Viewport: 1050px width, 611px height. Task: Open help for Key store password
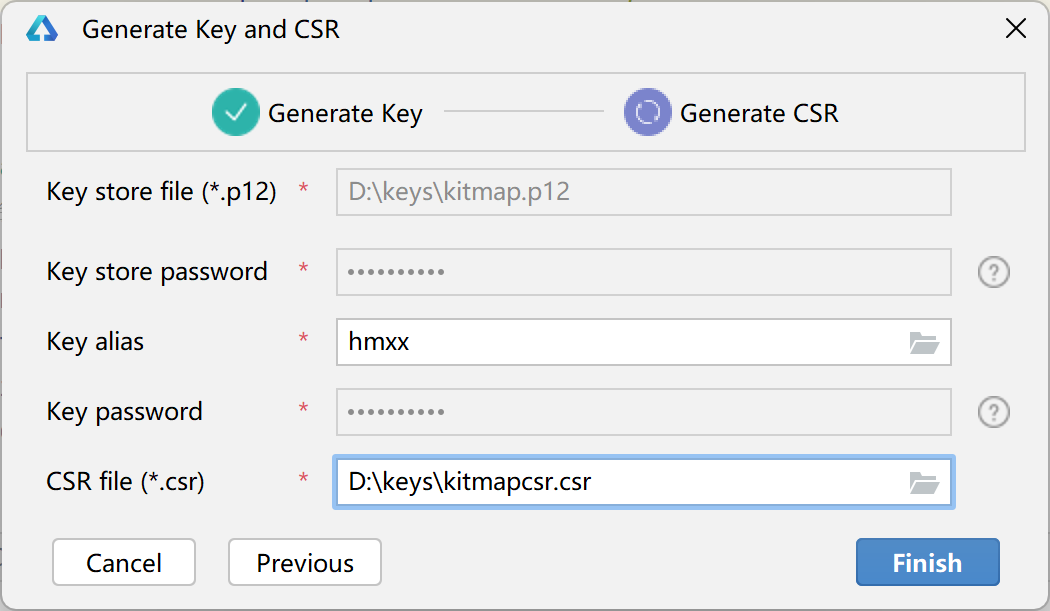[993, 272]
